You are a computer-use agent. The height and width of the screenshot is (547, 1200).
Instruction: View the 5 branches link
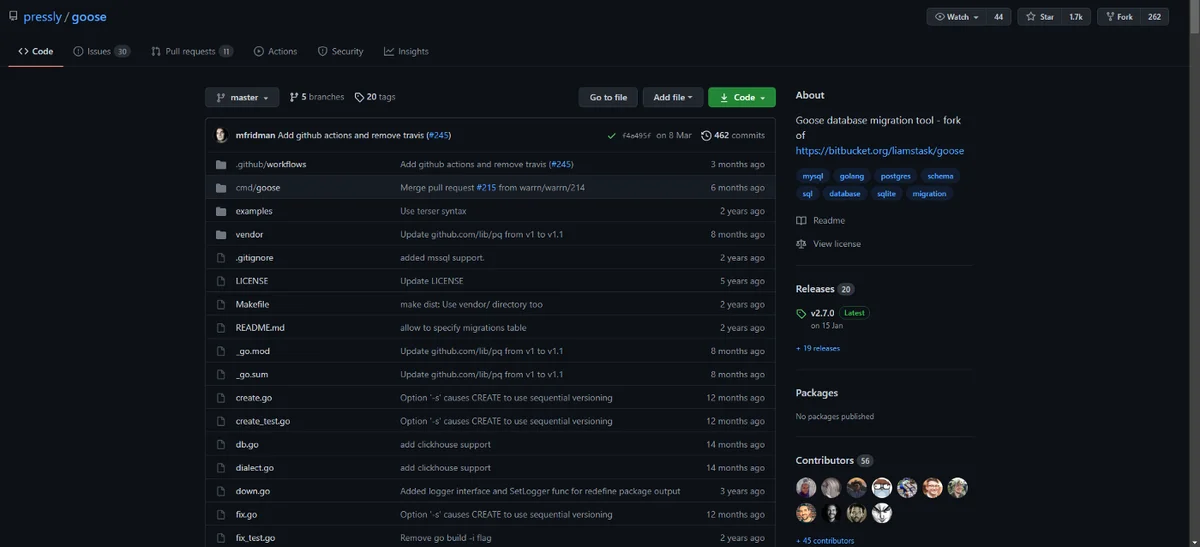tap(316, 97)
